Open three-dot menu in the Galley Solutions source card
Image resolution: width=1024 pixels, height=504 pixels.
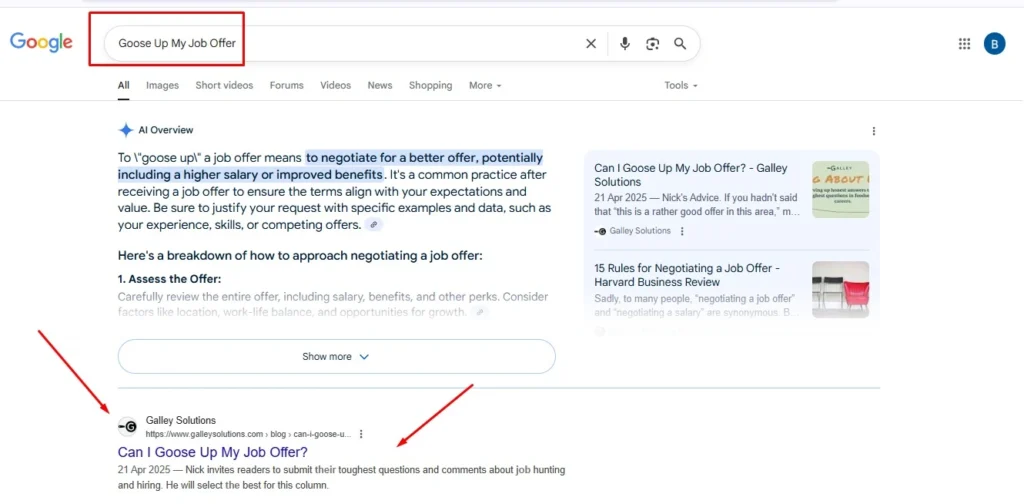point(682,231)
